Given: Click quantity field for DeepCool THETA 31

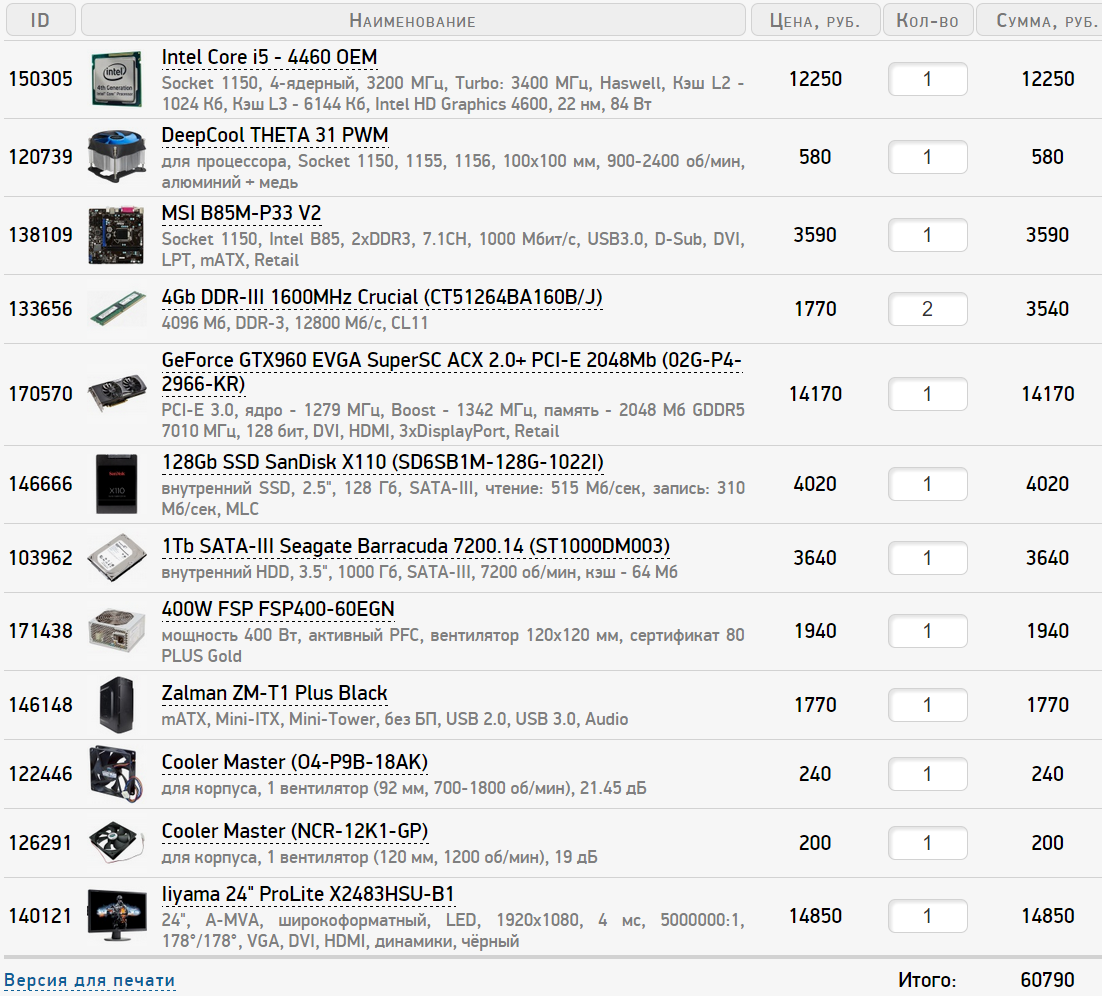Looking at the screenshot, I should 927,157.
